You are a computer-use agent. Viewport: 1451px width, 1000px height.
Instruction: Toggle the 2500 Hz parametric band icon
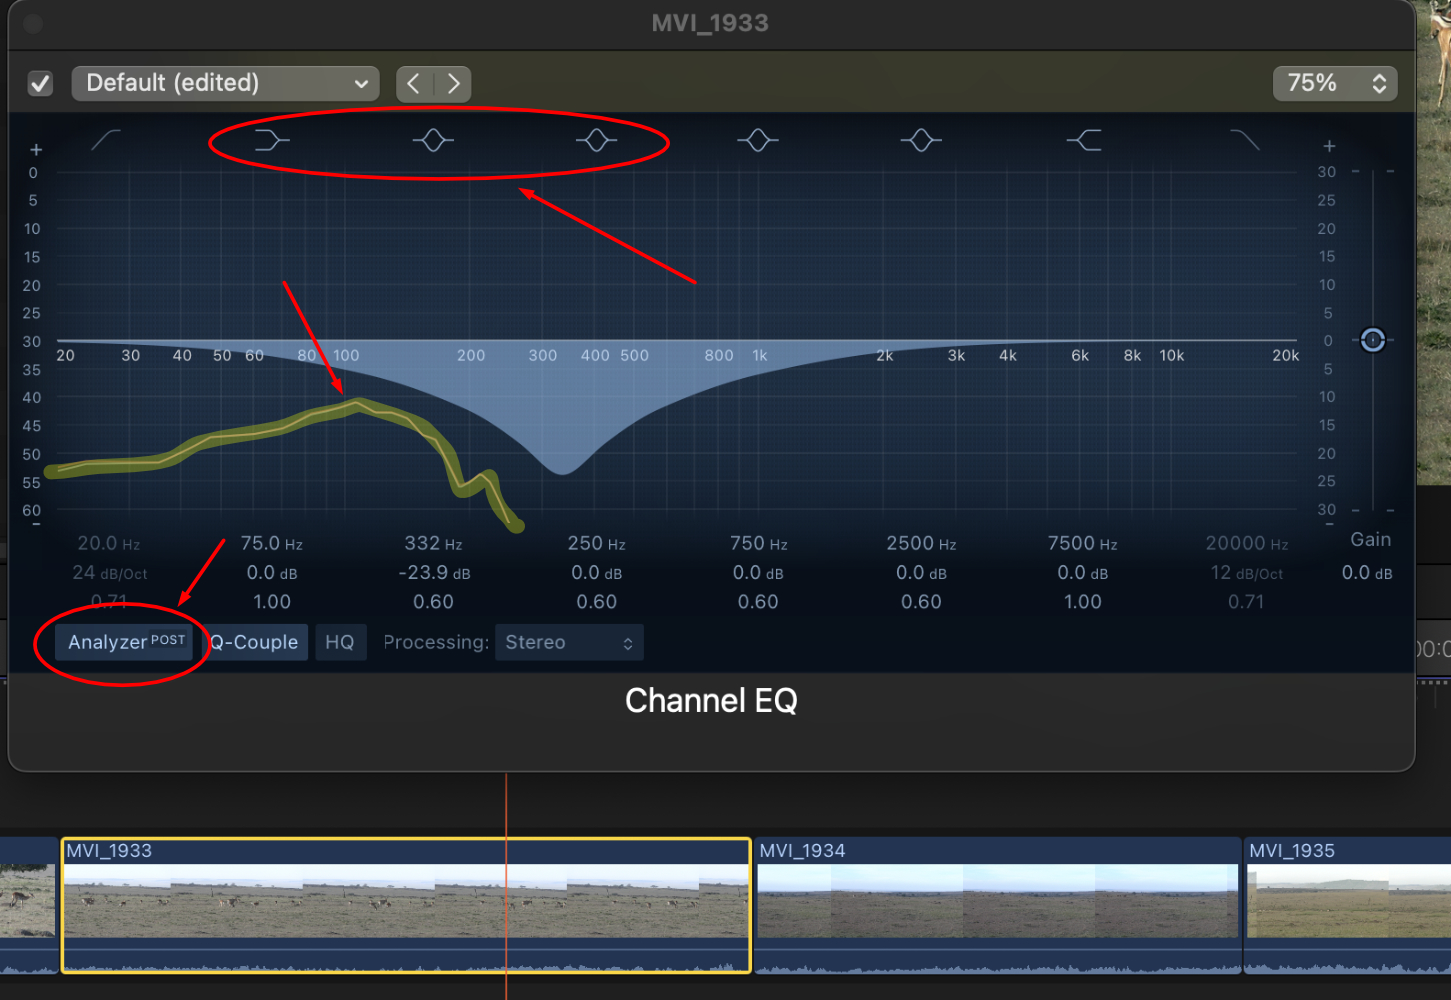point(921,140)
